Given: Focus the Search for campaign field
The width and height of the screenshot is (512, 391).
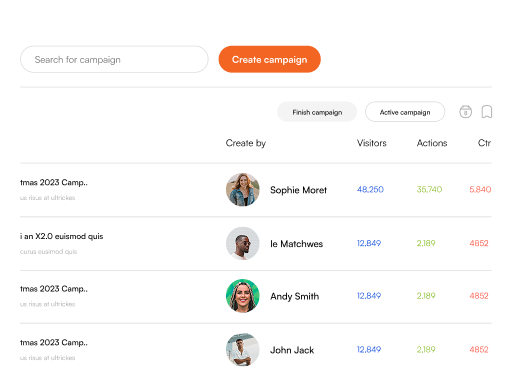Looking at the screenshot, I should point(114,59).
